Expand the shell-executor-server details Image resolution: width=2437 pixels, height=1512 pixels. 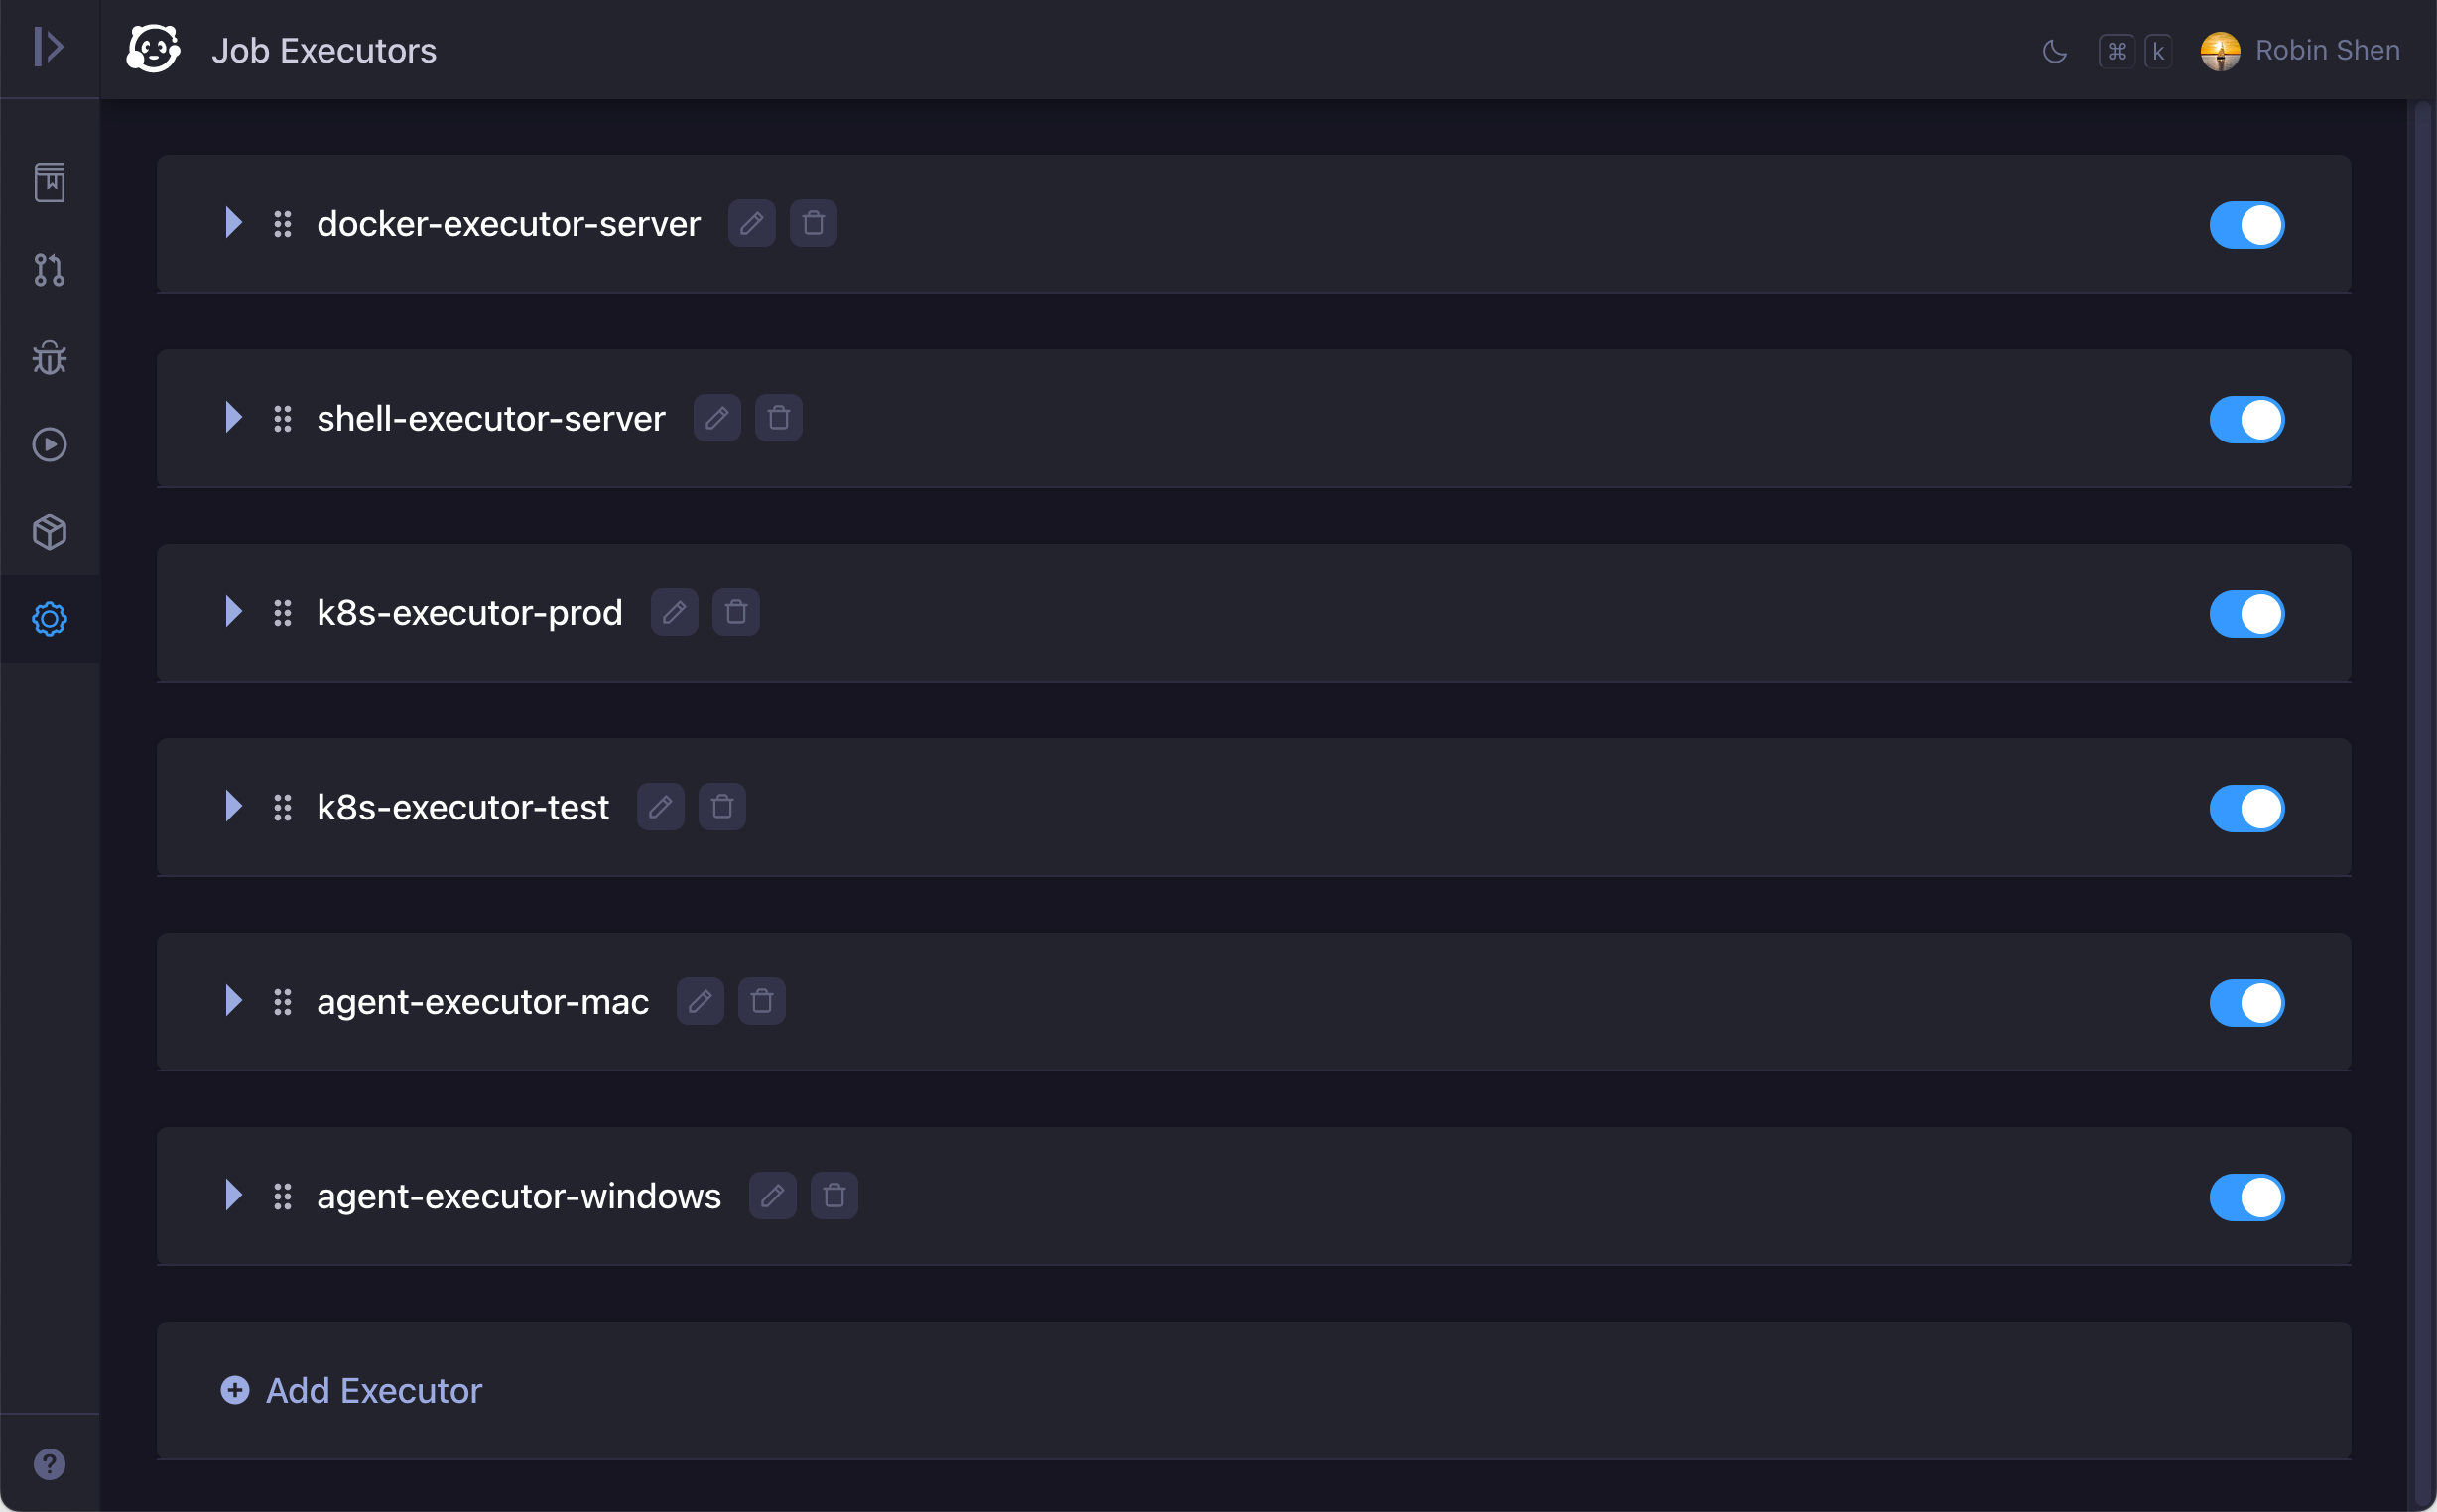tap(233, 417)
